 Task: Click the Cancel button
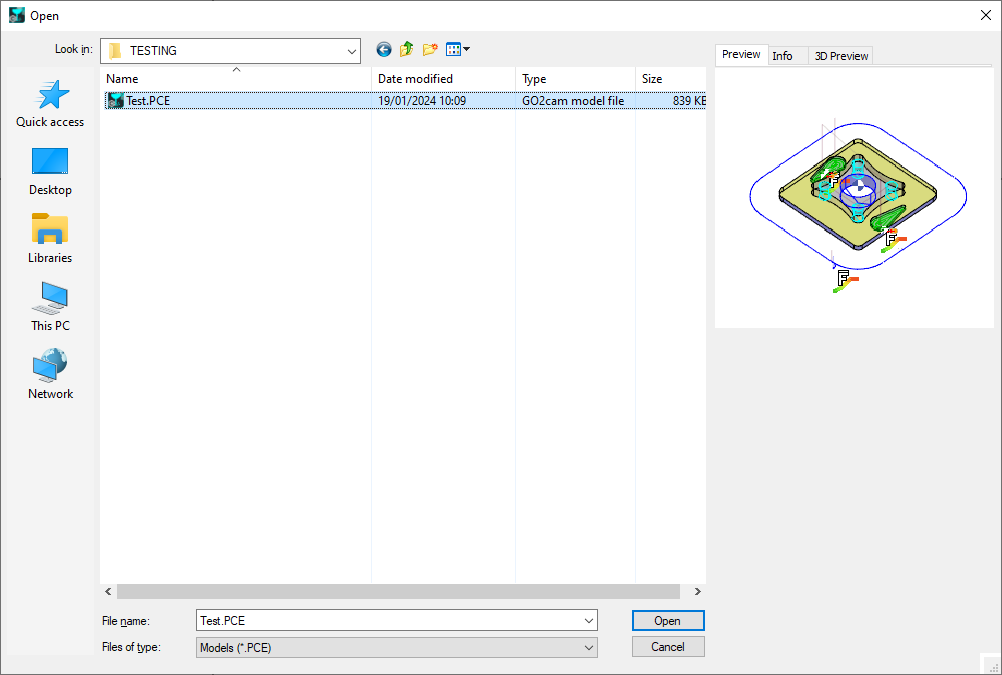[x=668, y=647]
